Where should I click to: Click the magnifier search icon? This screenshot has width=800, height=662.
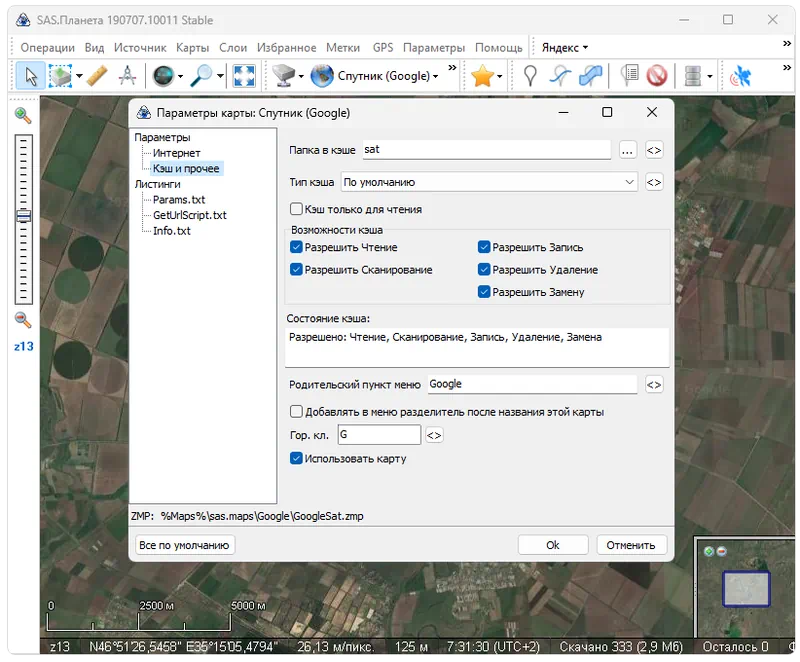[202, 76]
